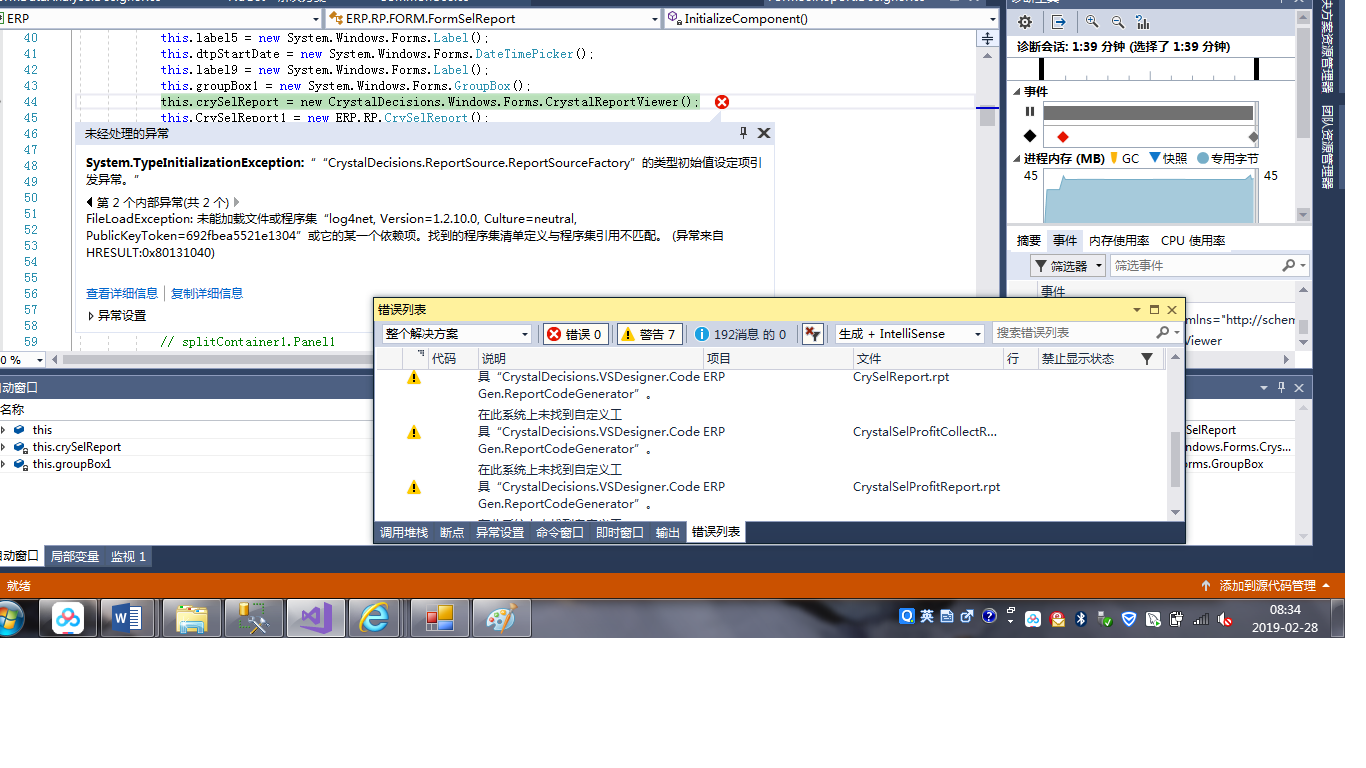This screenshot has height=768, width=1366.
Task: Select the warning icon for CrystalSelProfitReport.rpt
Action: click(414, 487)
